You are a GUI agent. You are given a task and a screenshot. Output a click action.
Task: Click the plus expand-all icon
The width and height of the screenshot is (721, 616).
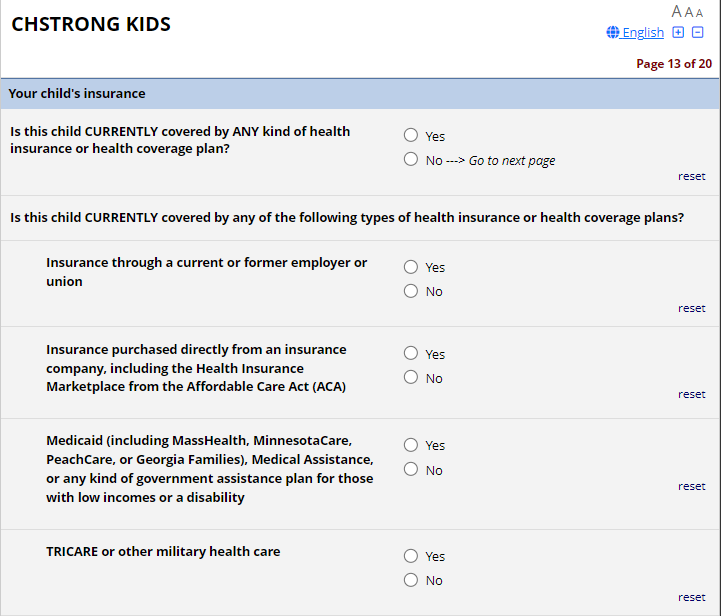tap(678, 32)
